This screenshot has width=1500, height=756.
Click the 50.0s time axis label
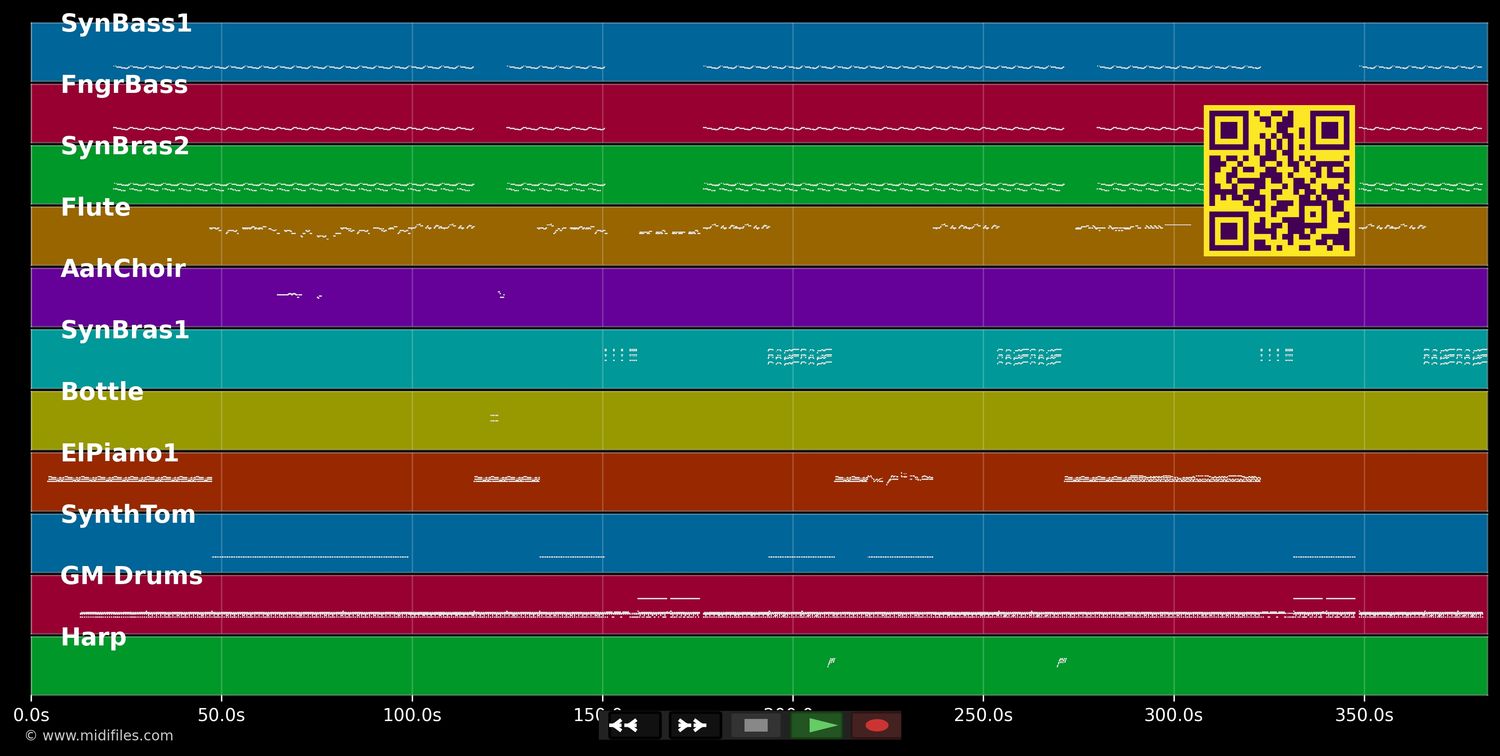tap(221, 715)
